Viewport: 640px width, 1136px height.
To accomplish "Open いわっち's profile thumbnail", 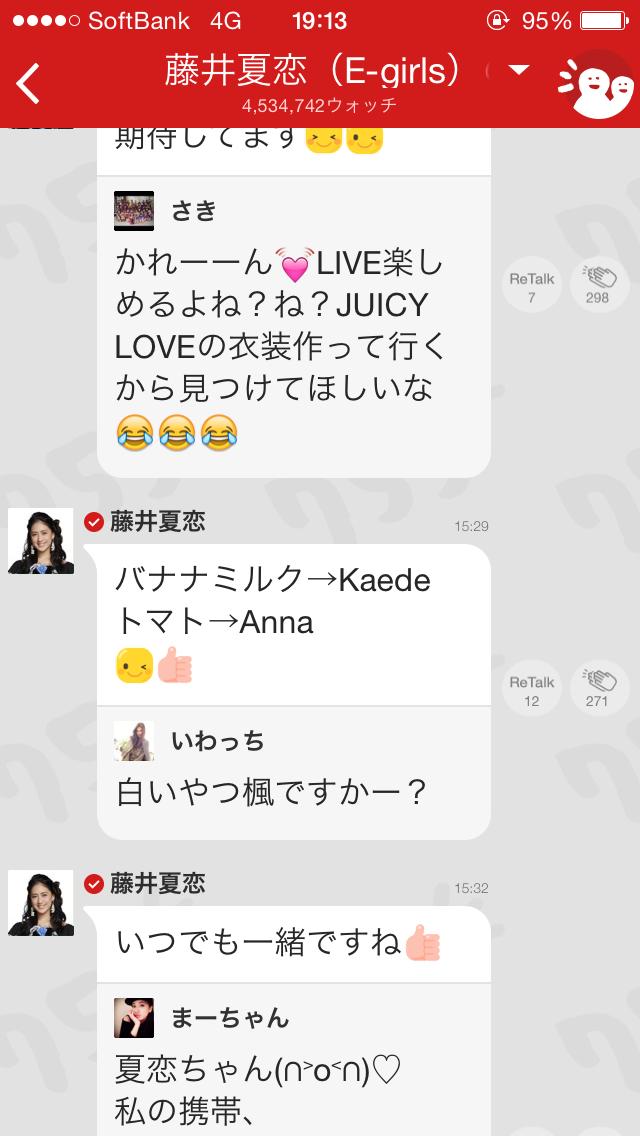I will tap(134, 741).
